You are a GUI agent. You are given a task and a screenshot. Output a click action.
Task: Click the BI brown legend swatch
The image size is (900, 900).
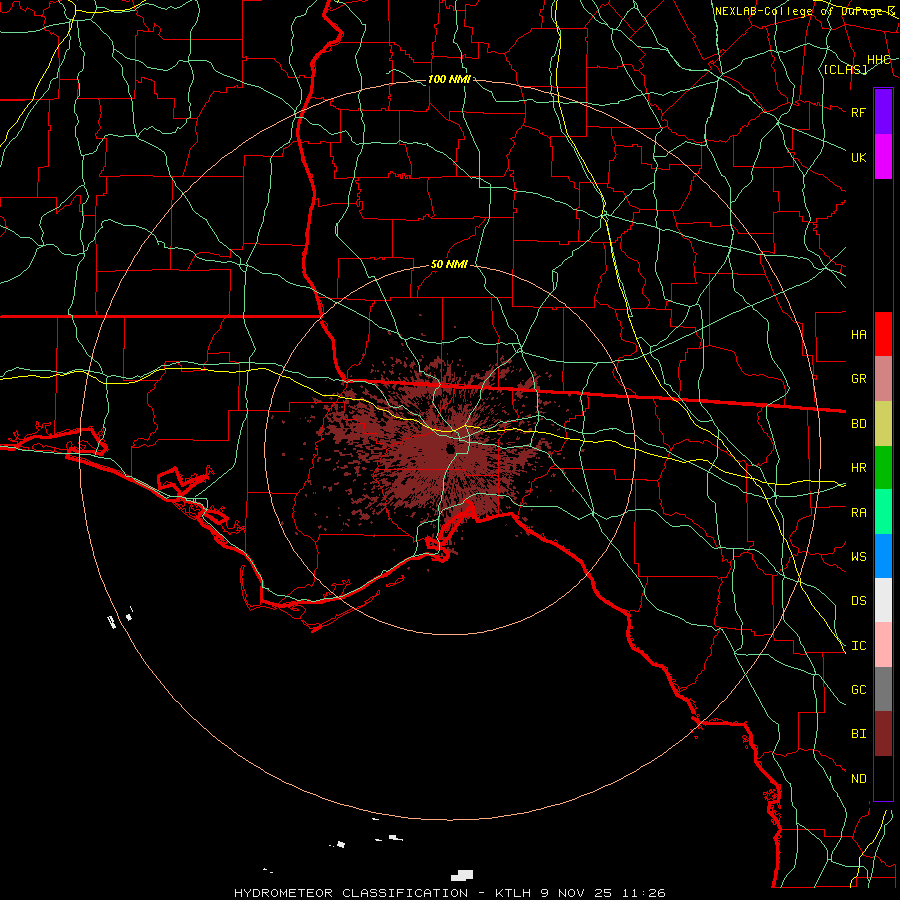coord(883,734)
